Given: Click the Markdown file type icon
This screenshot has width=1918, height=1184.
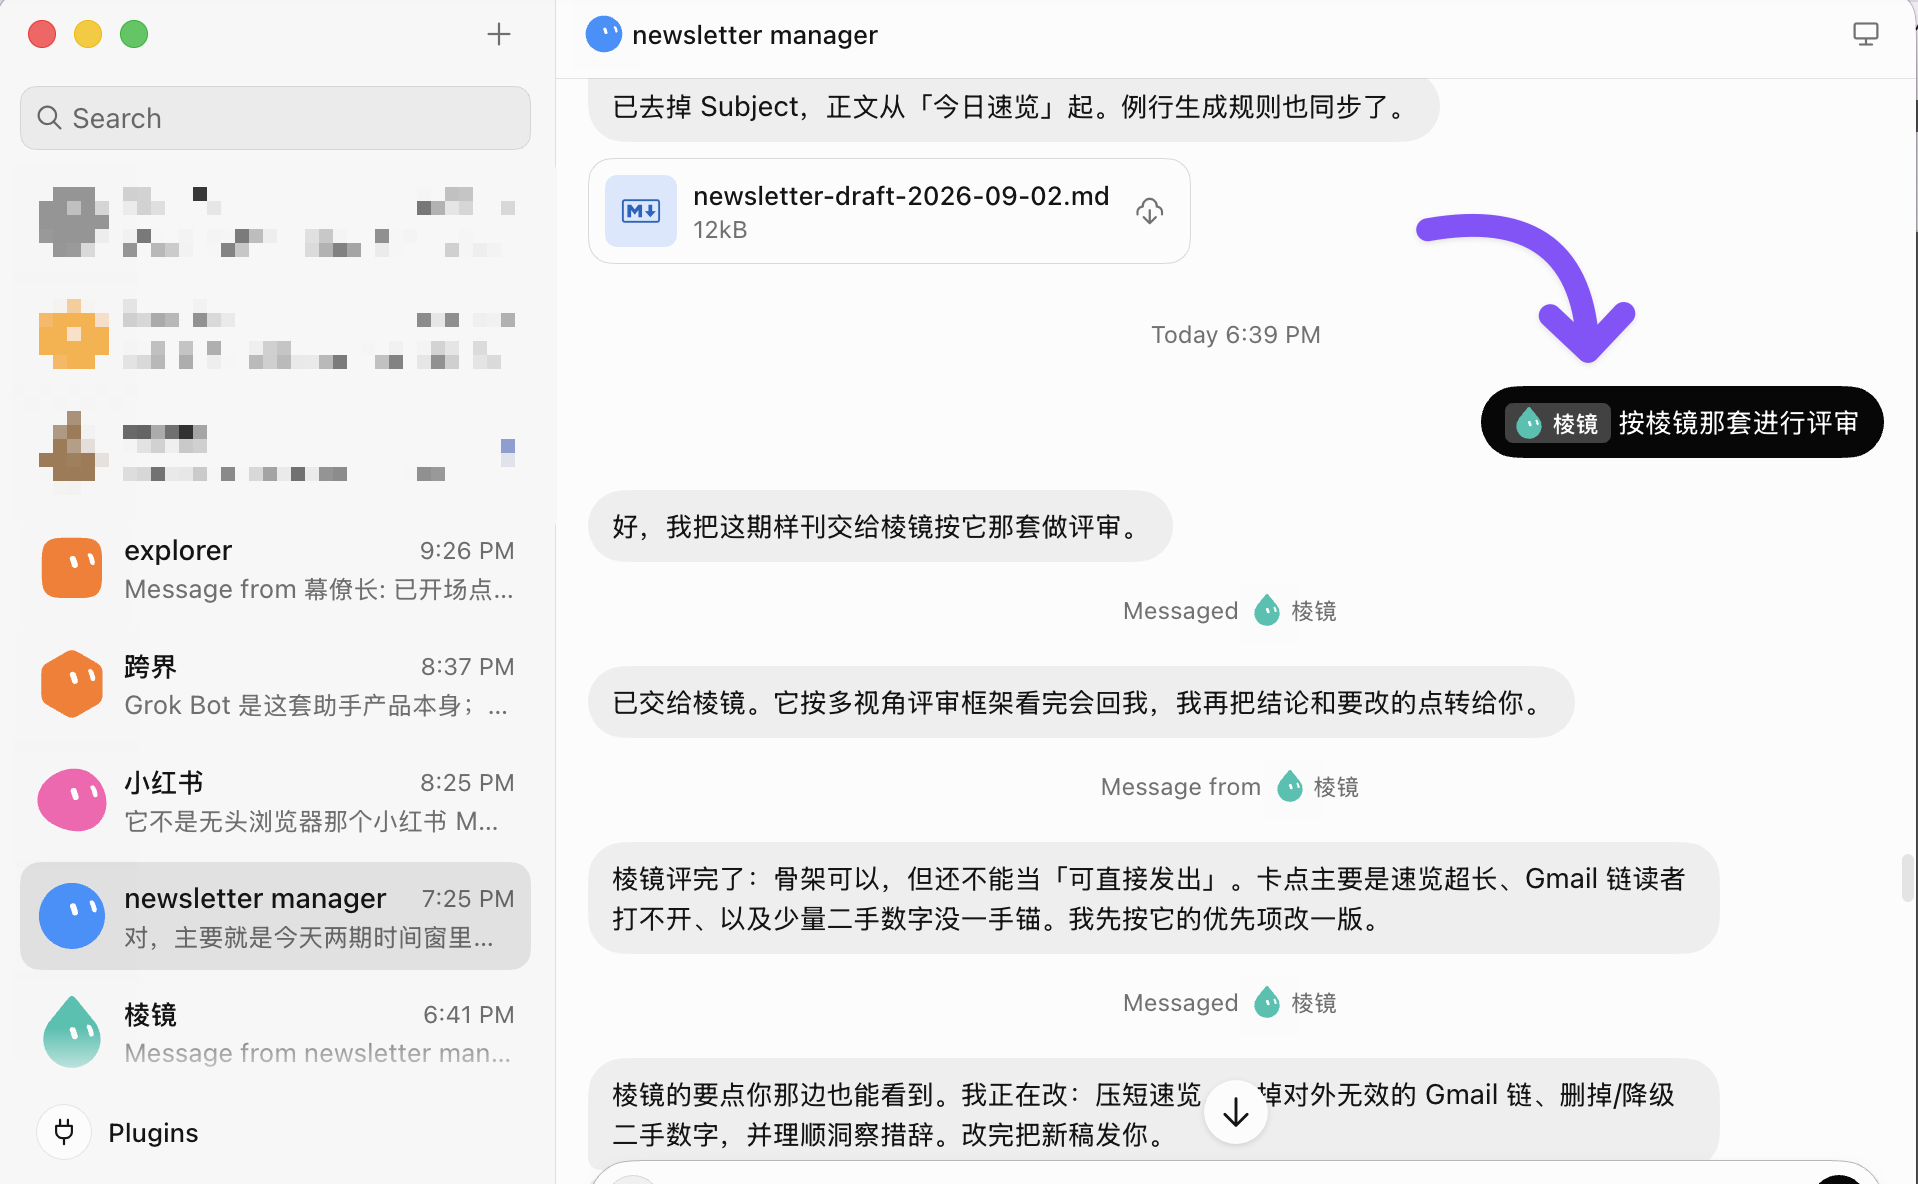Looking at the screenshot, I should tap(641, 211).
